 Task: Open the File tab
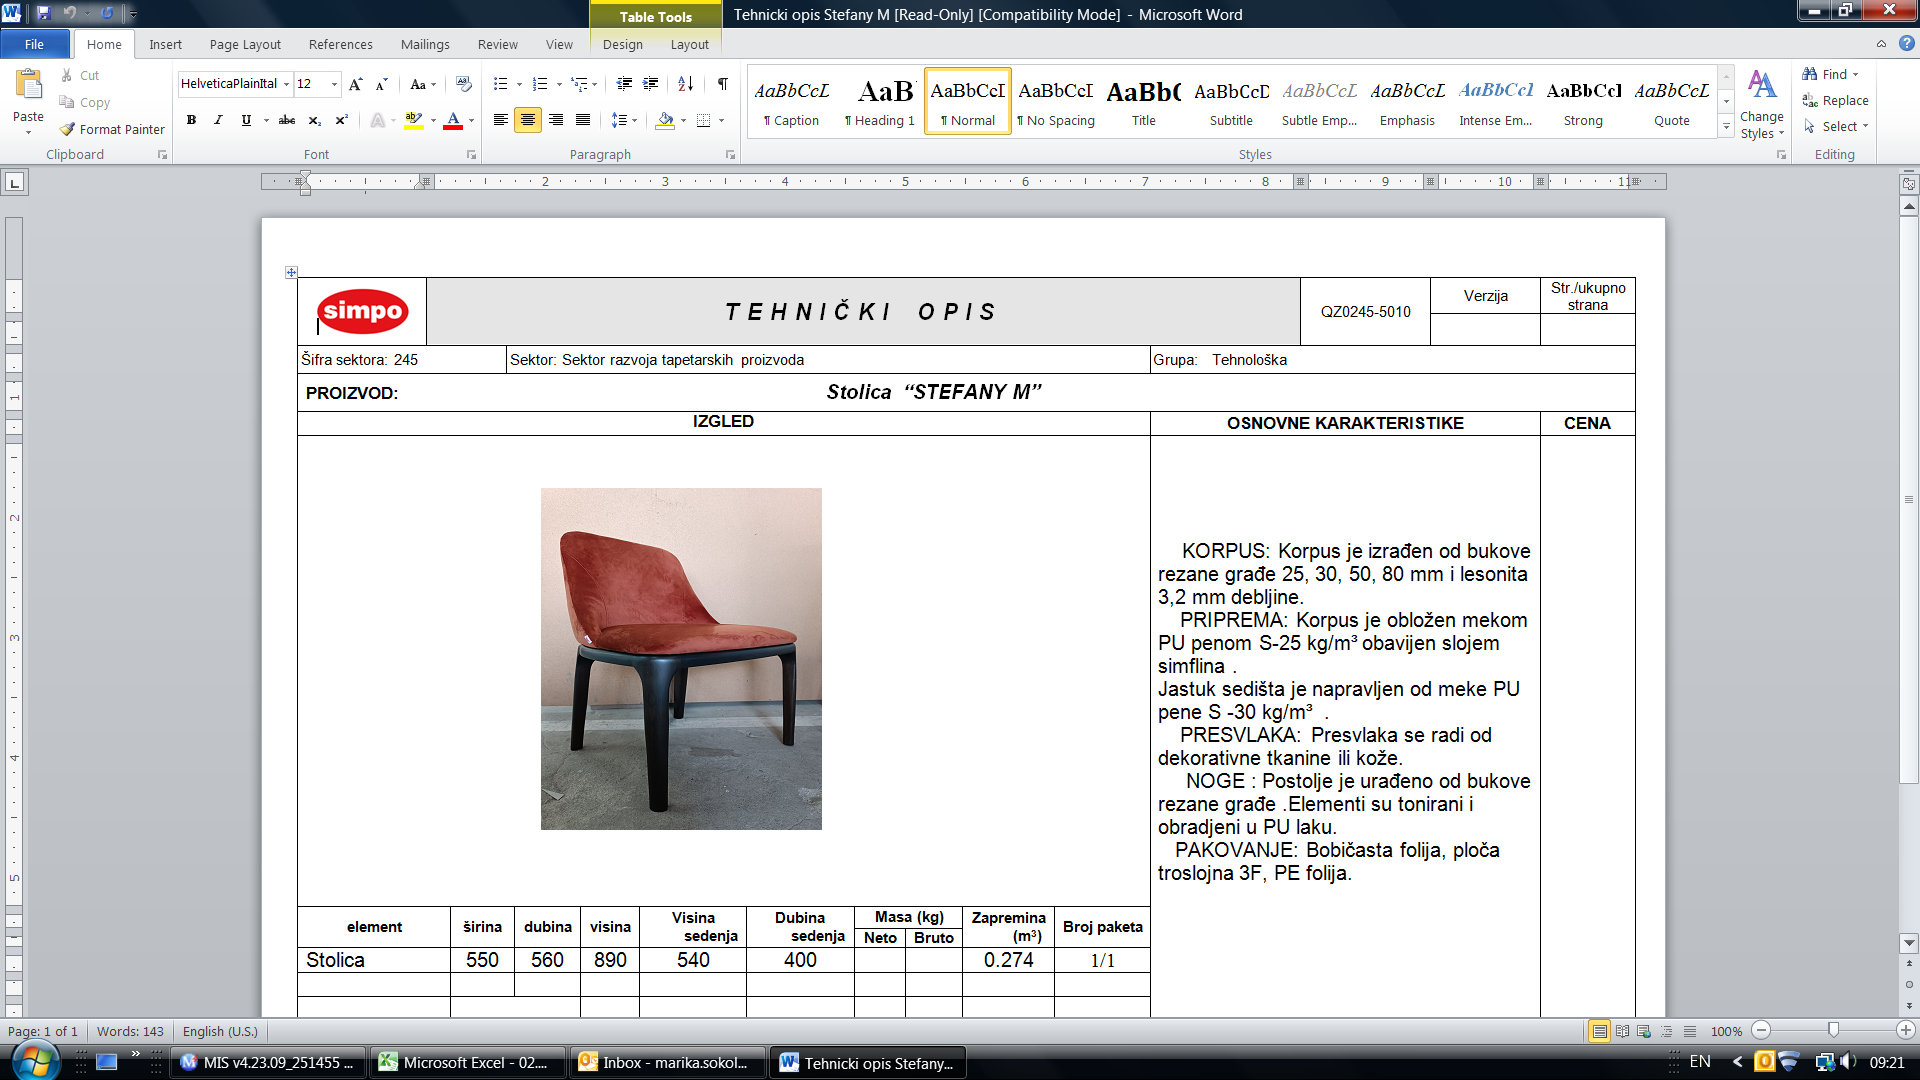[x=35, y=44]
